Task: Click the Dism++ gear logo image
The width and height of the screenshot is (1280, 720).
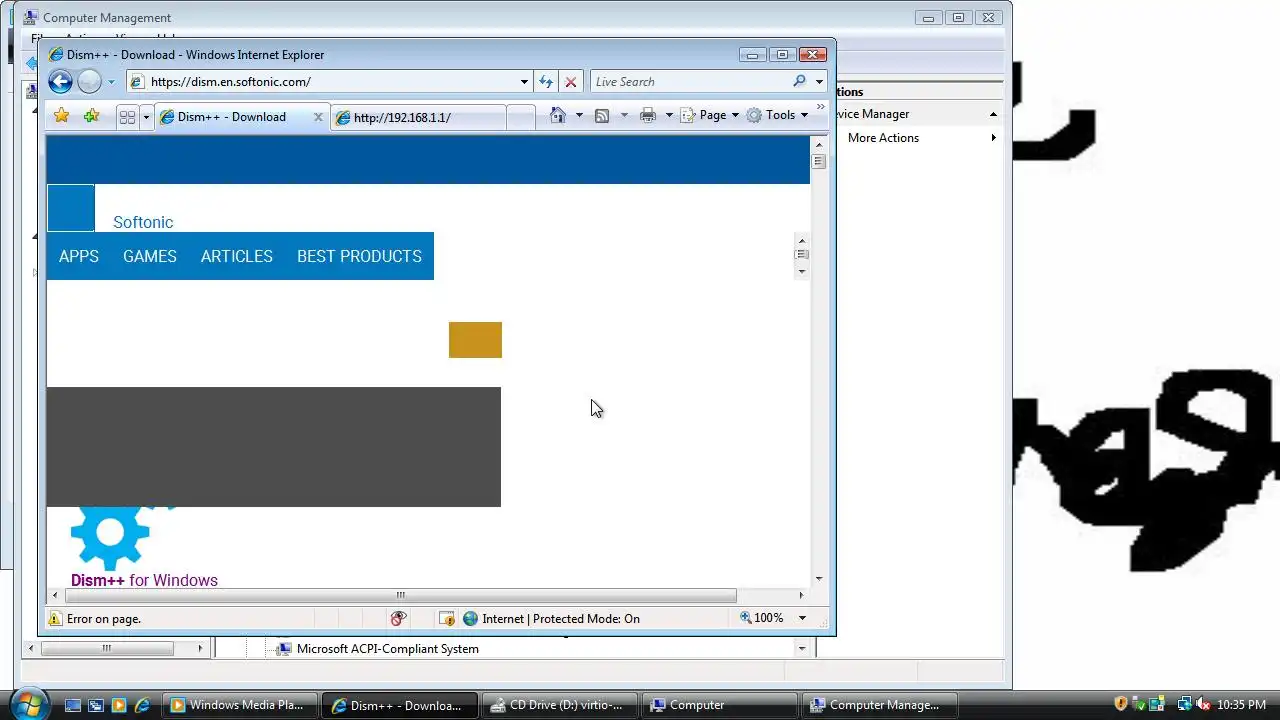Action: point(112,536)
